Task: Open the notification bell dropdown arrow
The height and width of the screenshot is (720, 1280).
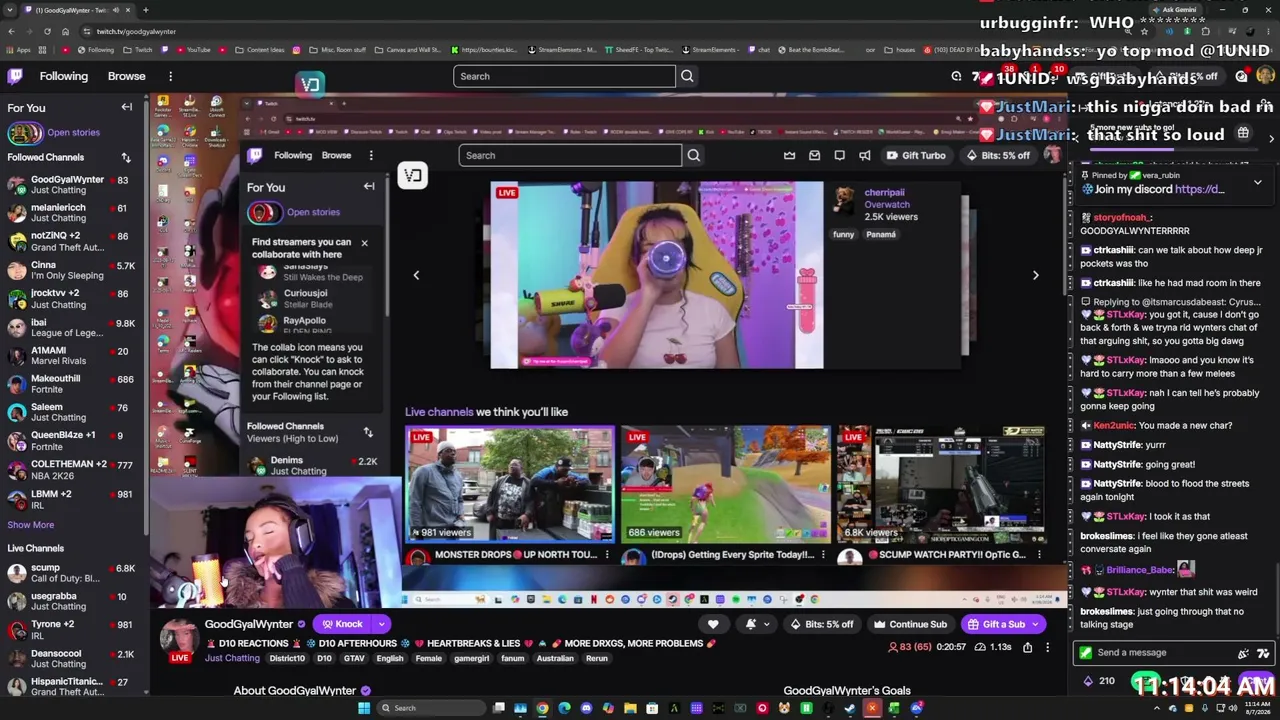Action: pyautogui.click(x=766, y=624)
